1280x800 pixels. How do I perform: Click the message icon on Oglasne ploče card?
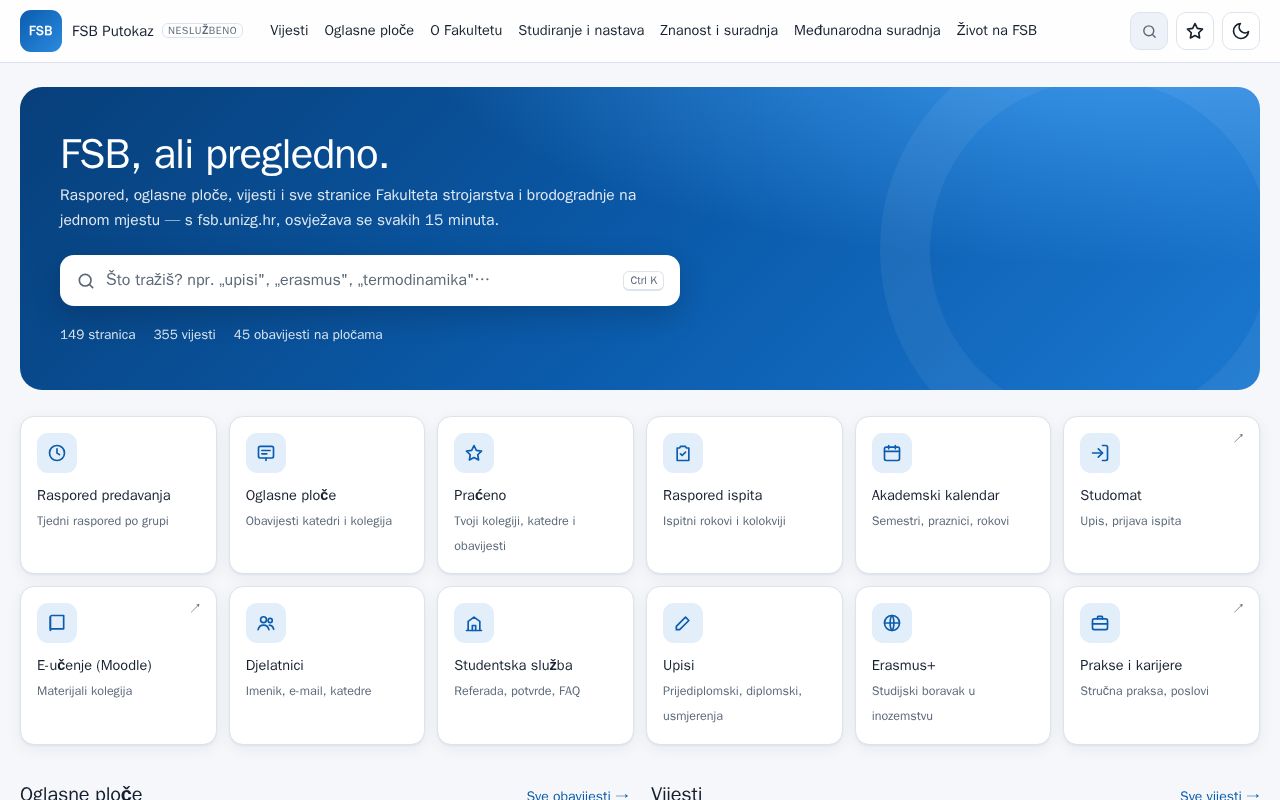point(266,453)
